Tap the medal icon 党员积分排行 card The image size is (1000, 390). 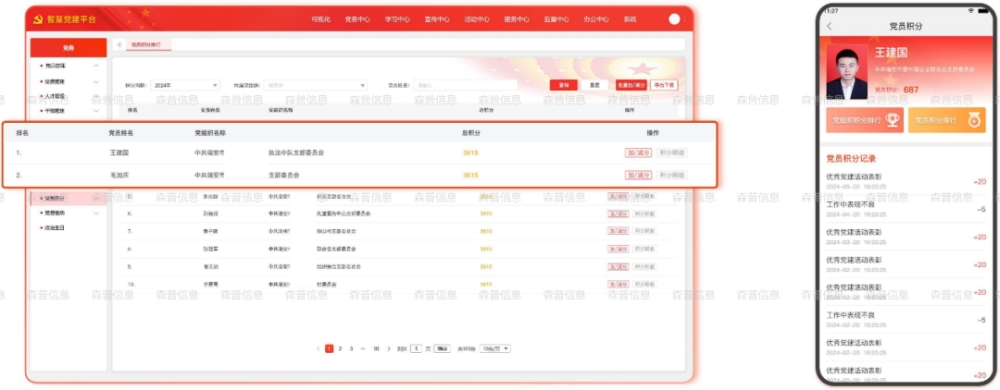[x=974, y=120]
